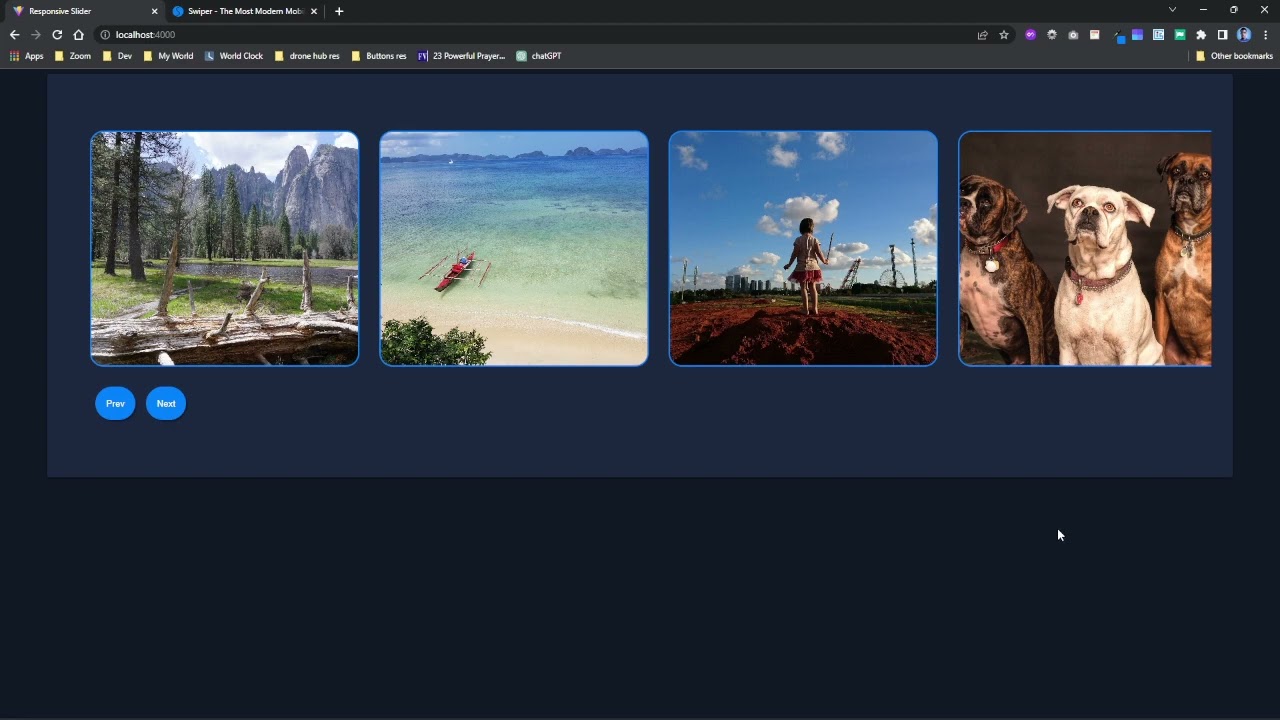This screenshot has width=1280, height=720.
Task: Open the Zoom bookmarks folder
Action: click(x=73, y=56)
